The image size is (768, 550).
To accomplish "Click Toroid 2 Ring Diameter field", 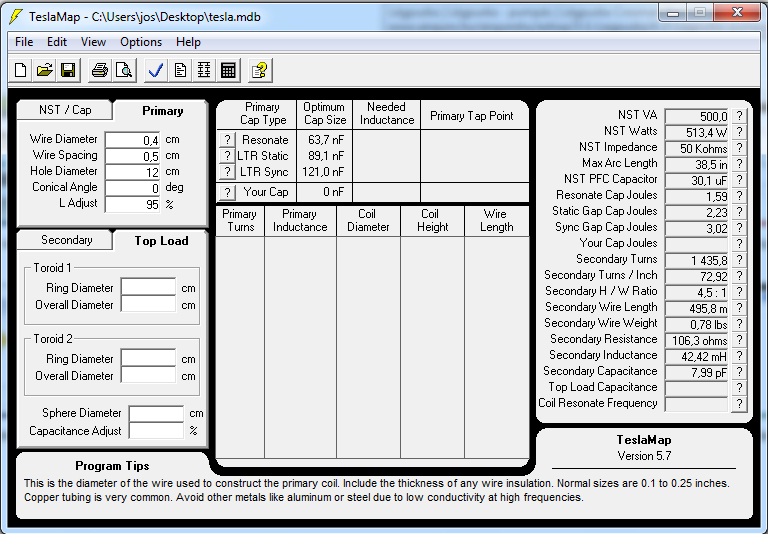I will pyautogui.click(x=148, y=358).
